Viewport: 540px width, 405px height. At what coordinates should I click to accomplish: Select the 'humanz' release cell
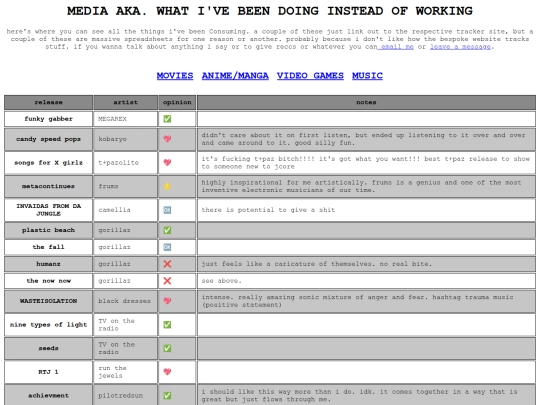pos(49,264)
